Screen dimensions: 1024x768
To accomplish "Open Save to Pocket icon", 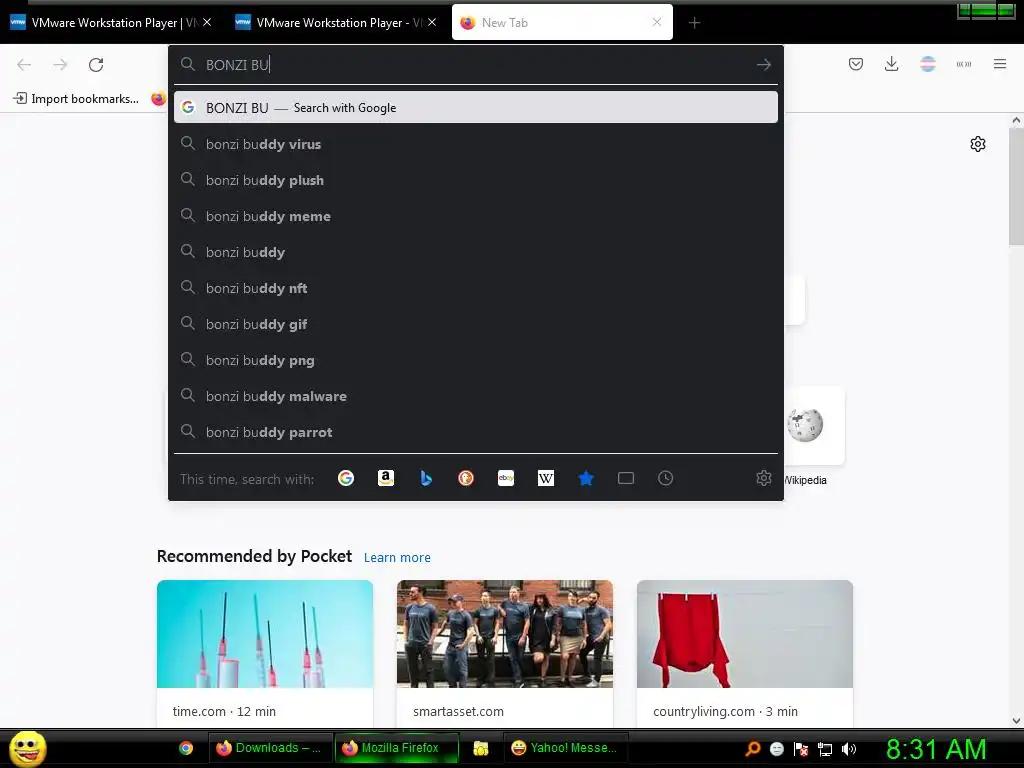I will 856,64.
